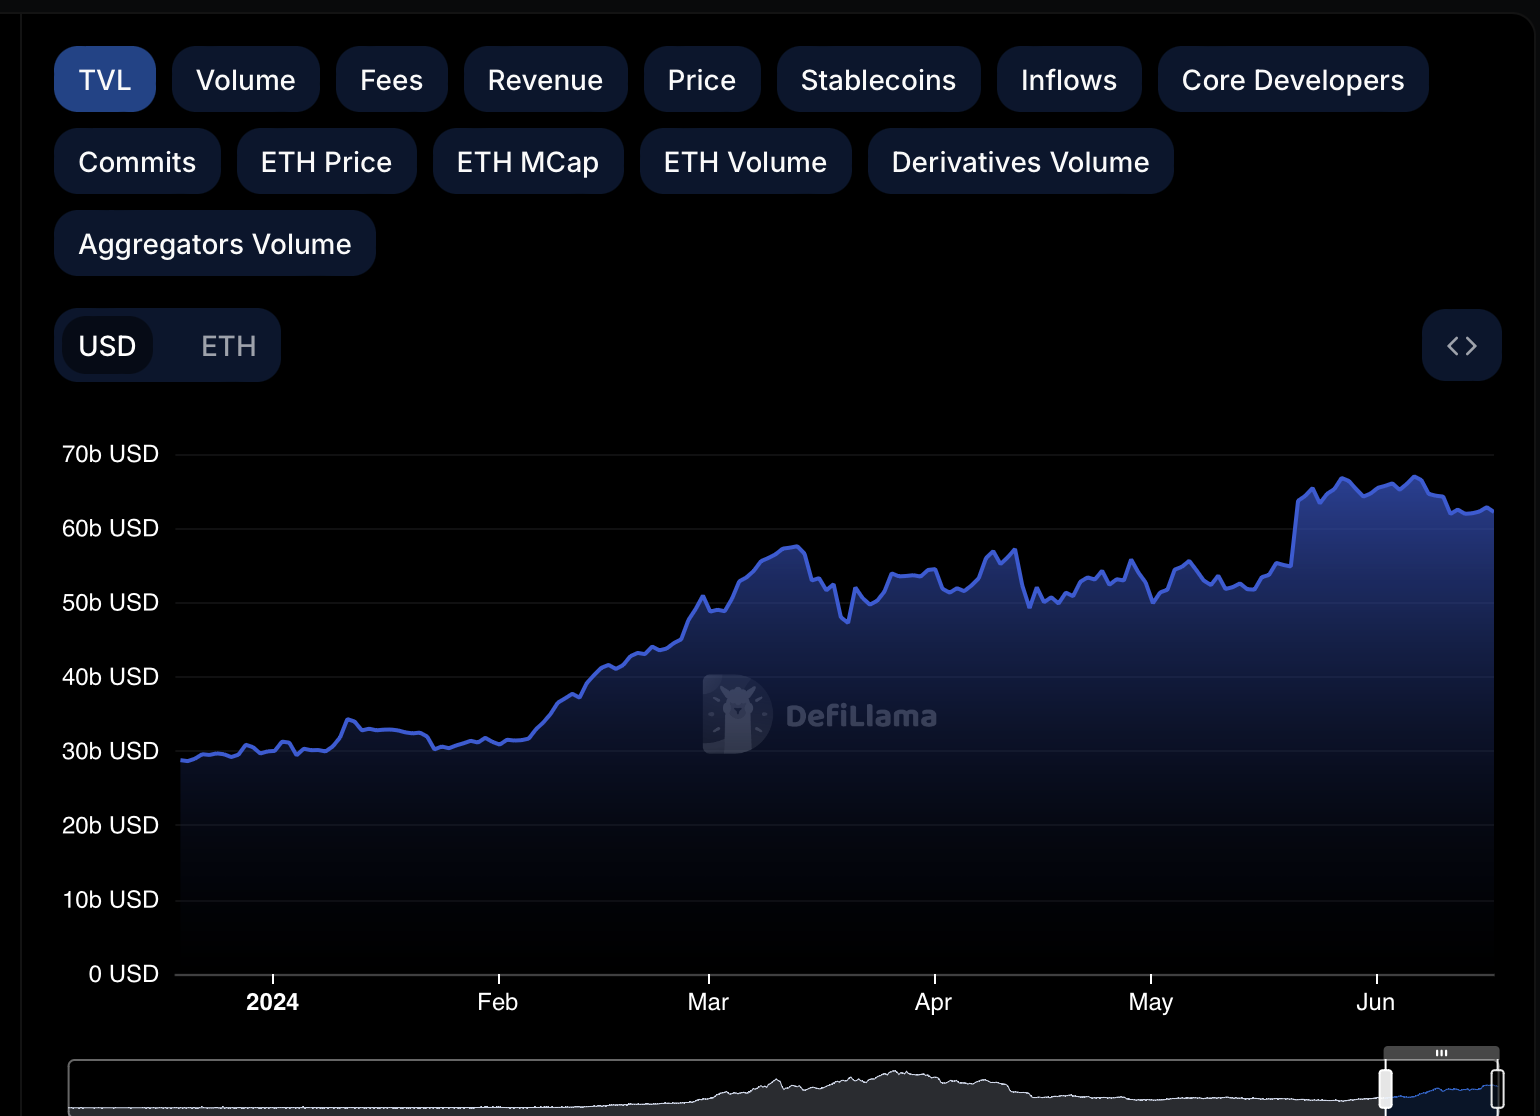This screenshot has height=1116, width=1540.
Task: Click the range selector top grip handle
Action: click(x=1441, y=1053)
